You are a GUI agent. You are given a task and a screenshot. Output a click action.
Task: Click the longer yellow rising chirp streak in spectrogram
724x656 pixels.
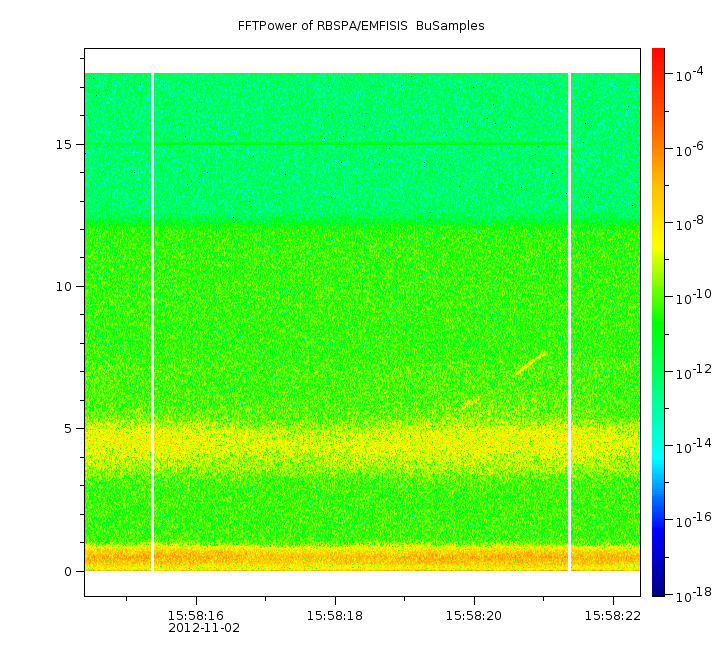[x=530, y=364]
